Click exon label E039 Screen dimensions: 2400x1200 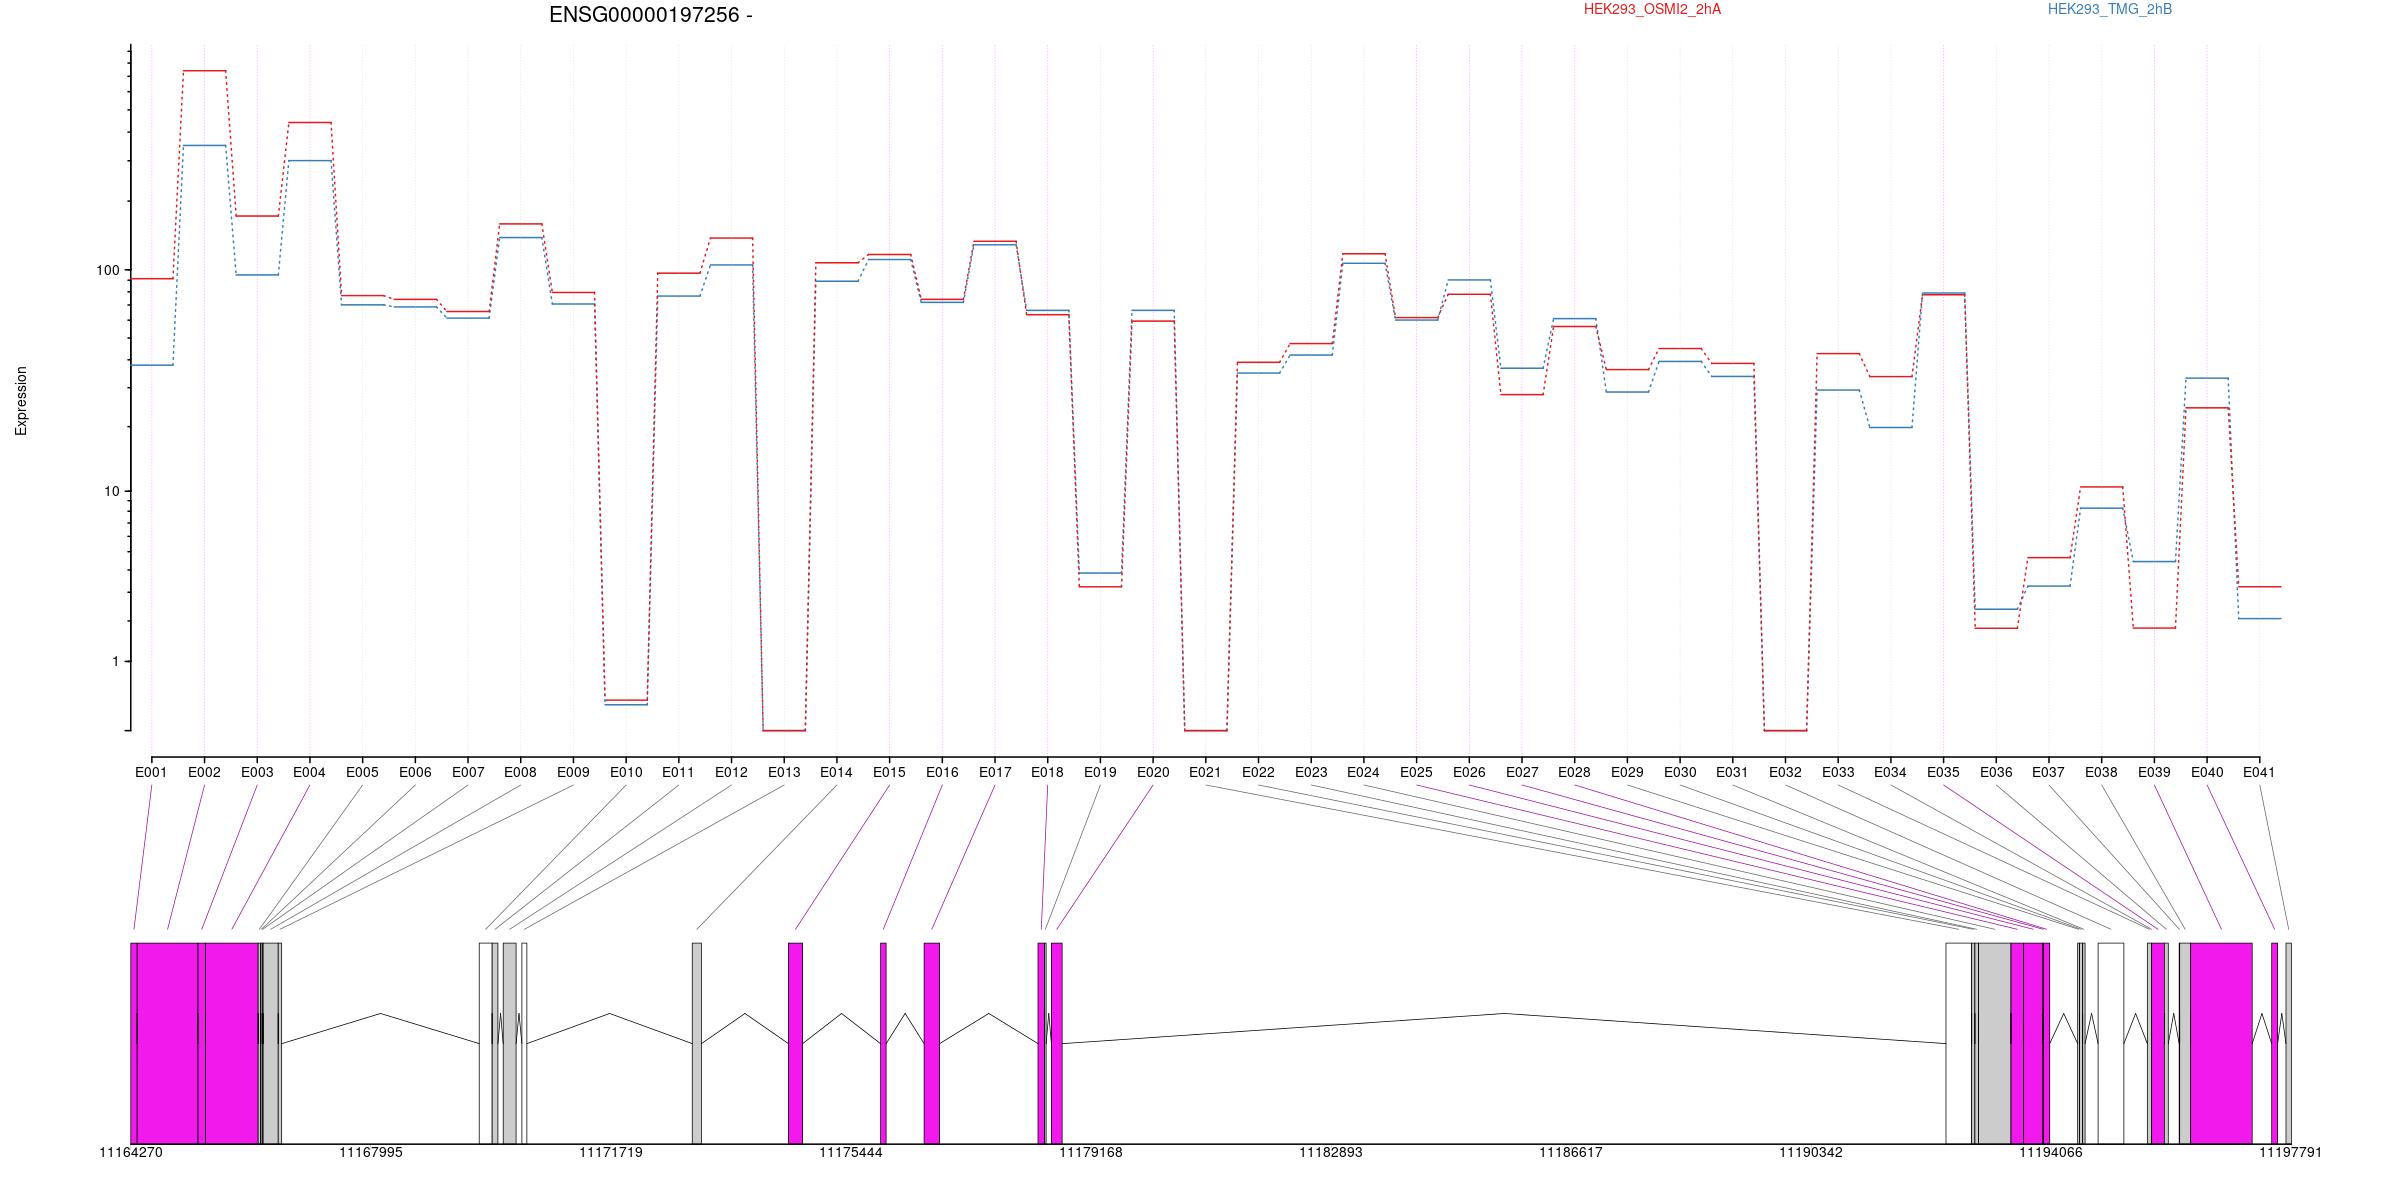(x=2154, y=773)
